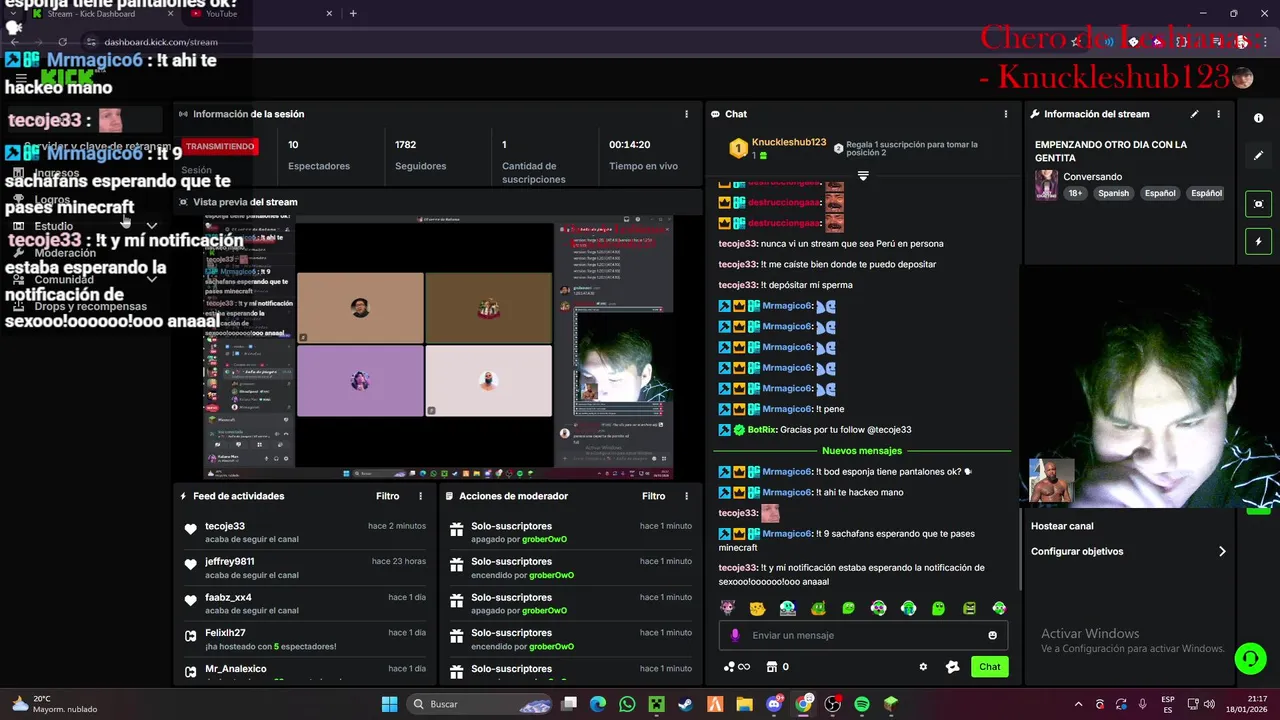1280x720 pixels.
Task: Click the ESP language indicator
Action: (x=1168, y=704)
